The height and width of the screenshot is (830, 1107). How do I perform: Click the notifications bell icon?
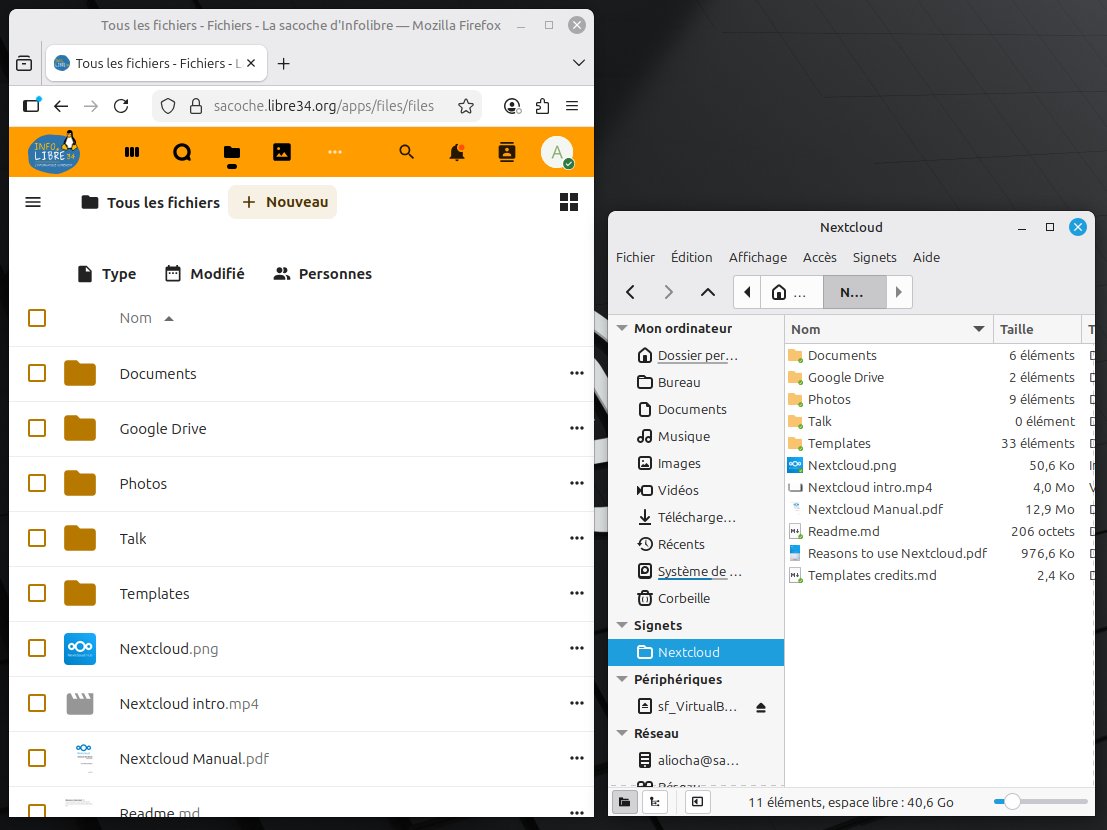tap(457, 152)
